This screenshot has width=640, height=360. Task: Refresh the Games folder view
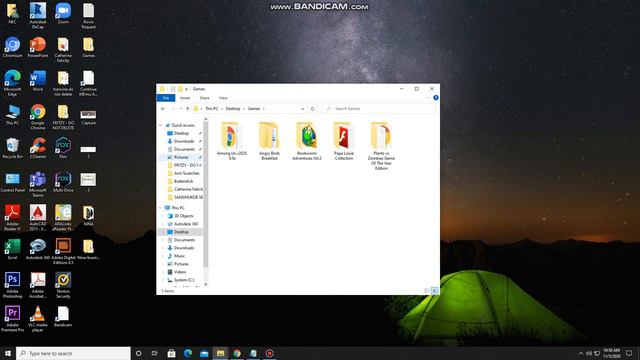[x=313, y=109]
